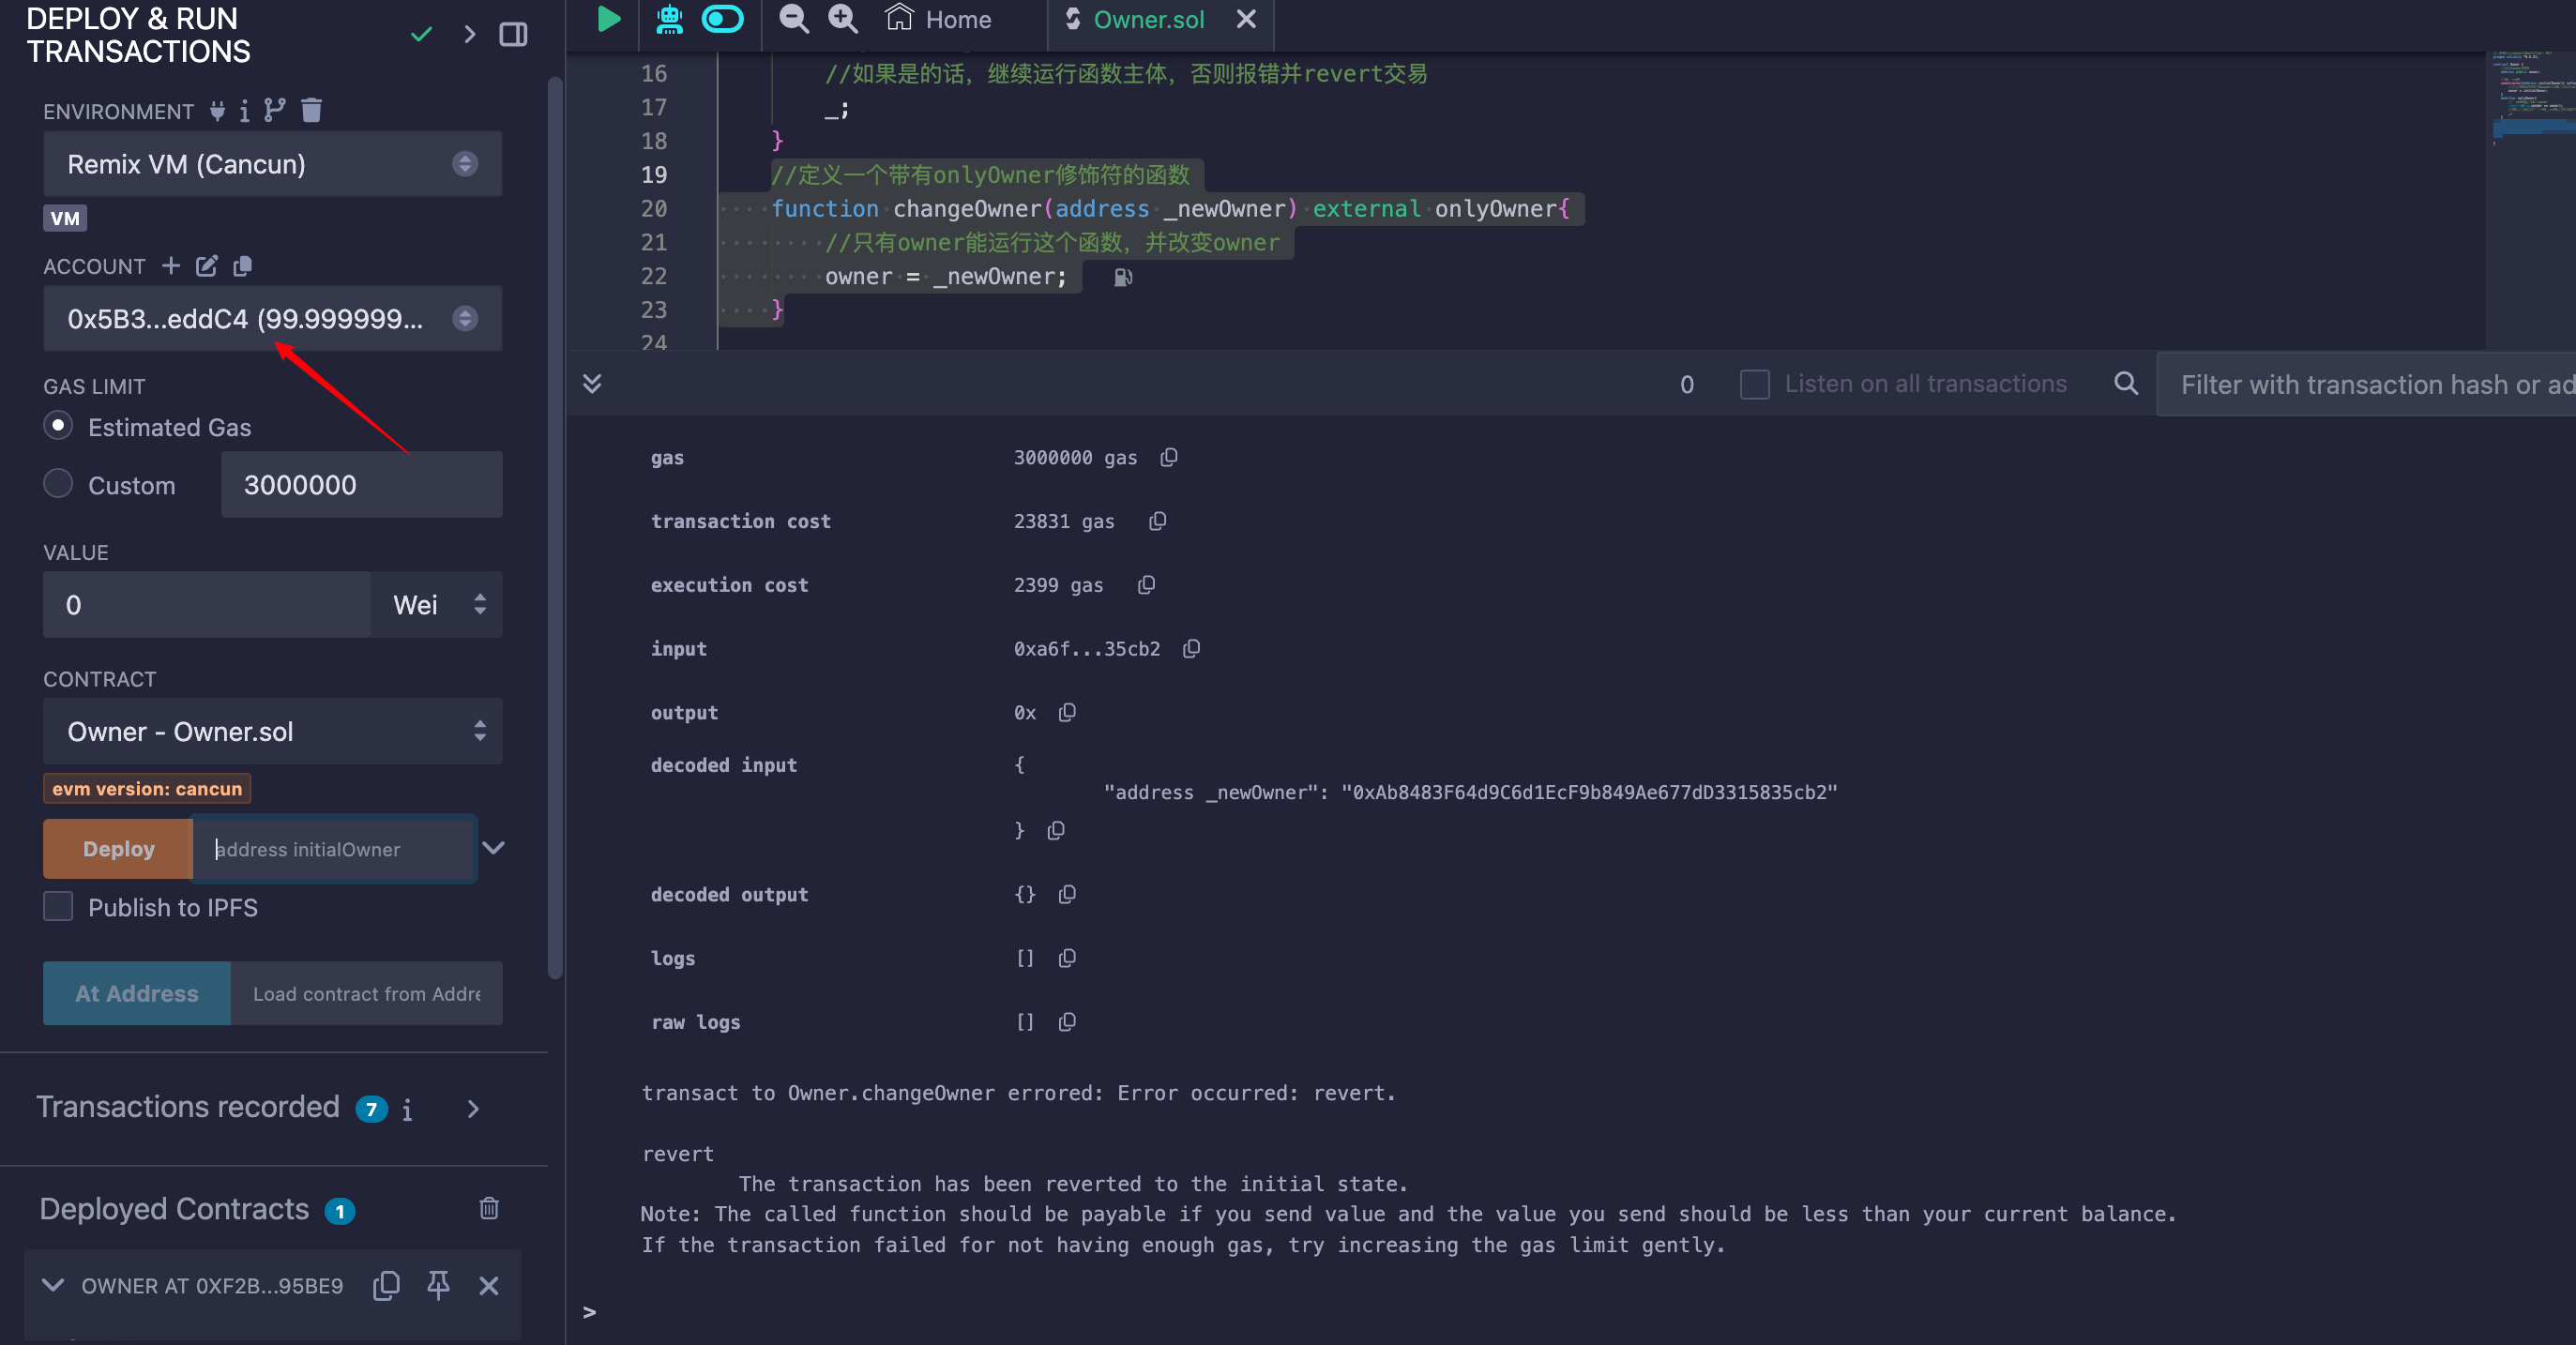Screen dimensions: 2576x1345
Task: Copy the execution cost 2399 gas
Action: [1147, 584]
